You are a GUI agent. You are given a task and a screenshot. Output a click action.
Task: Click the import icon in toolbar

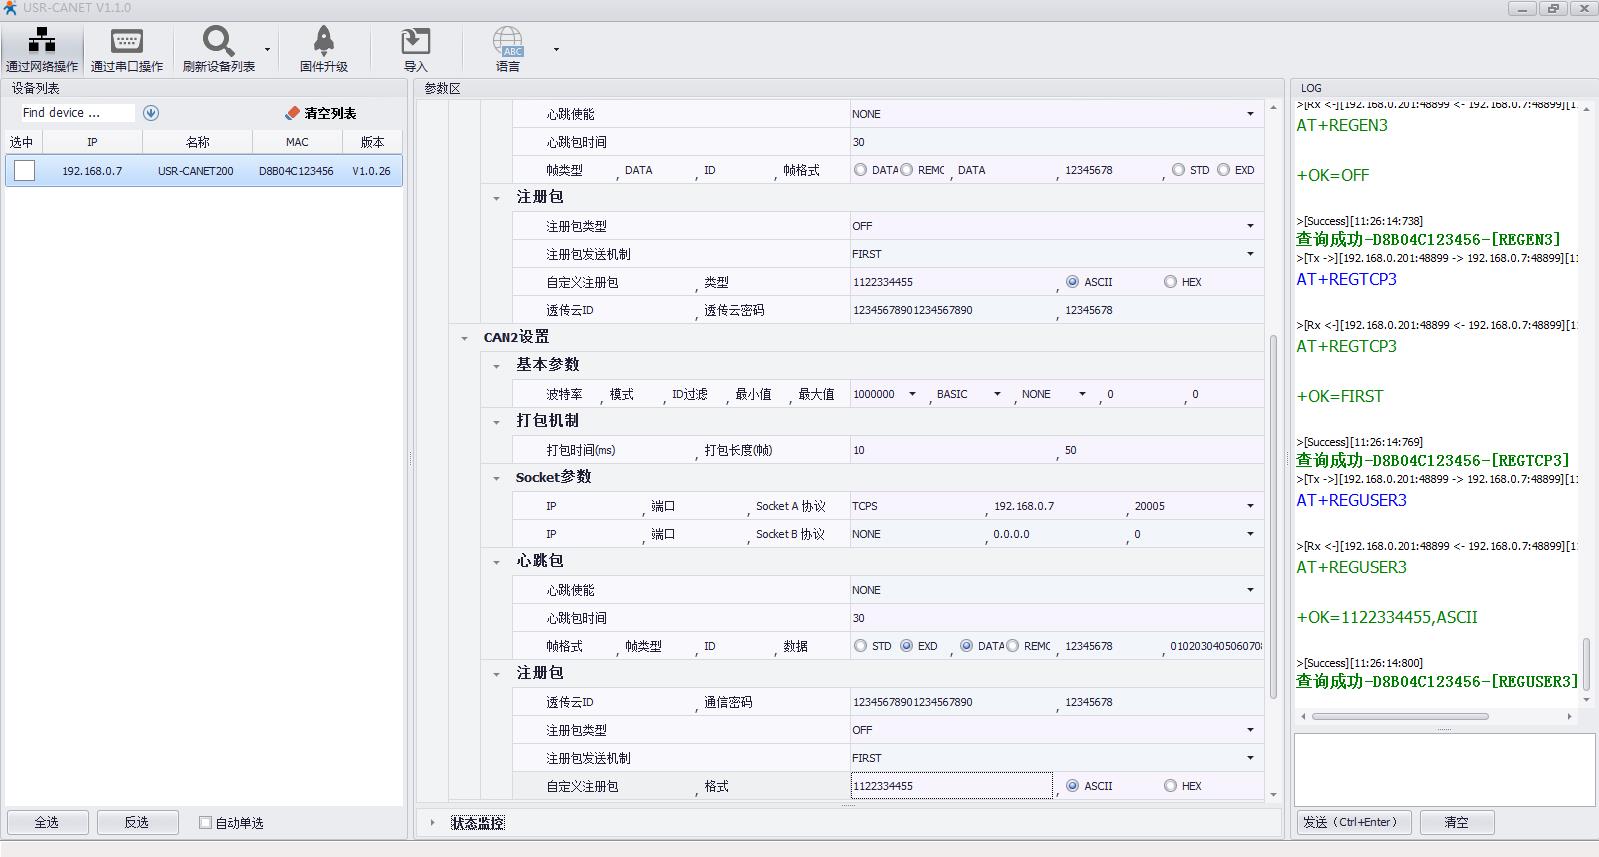click(x=415, y=41)
